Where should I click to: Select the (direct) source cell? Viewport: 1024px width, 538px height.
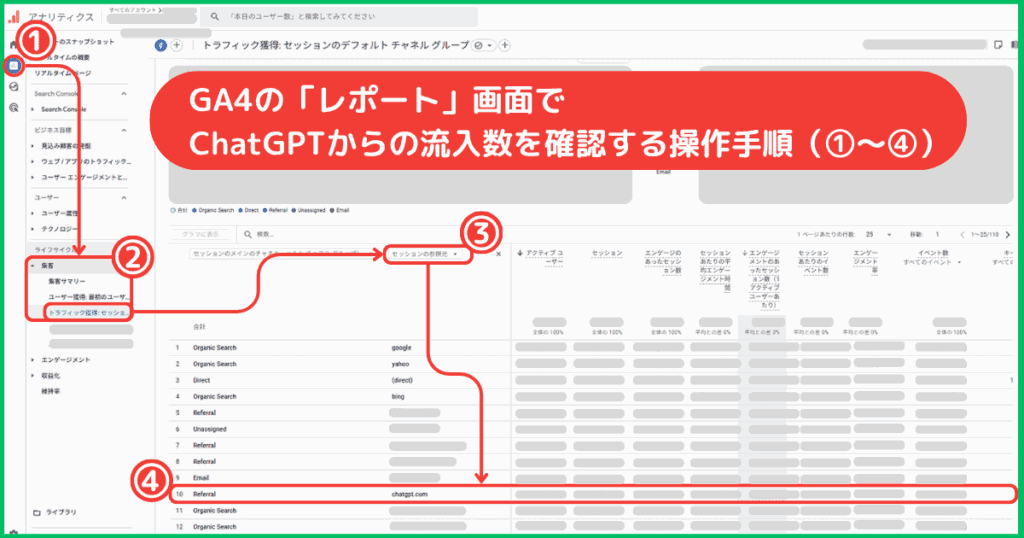coord(402,380)
